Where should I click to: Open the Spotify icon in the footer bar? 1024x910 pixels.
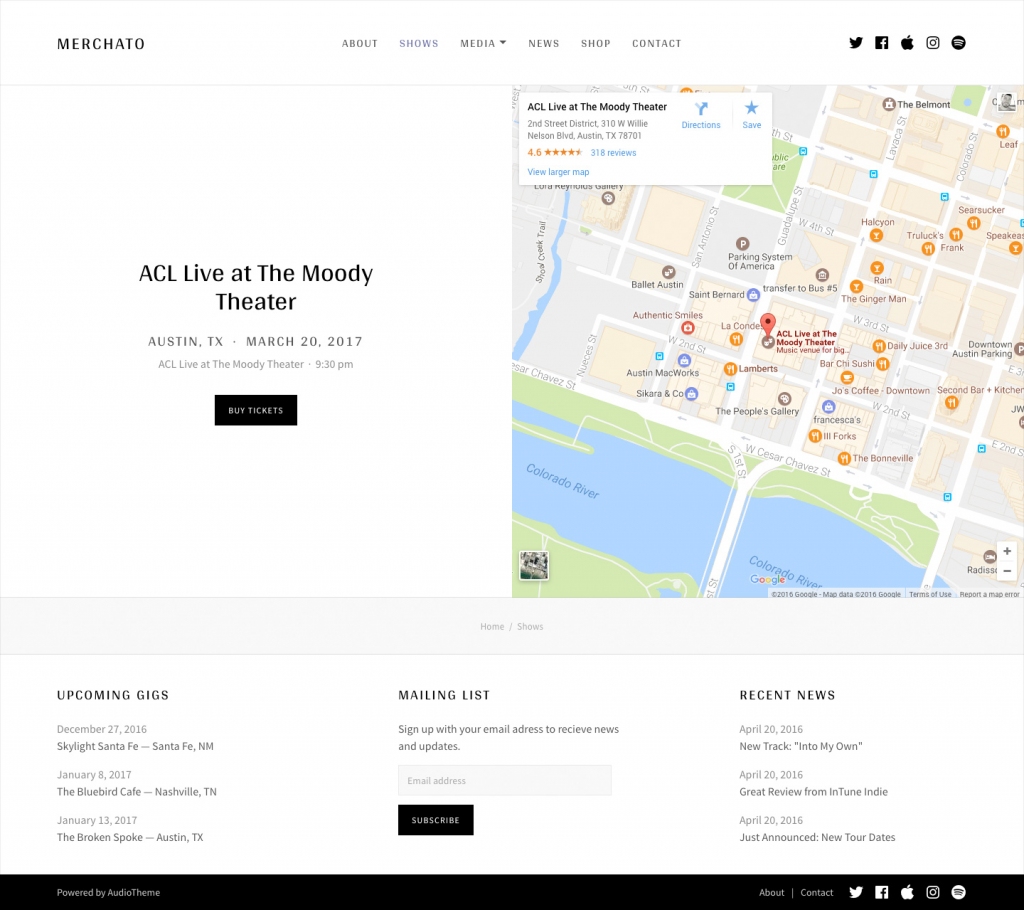pos(958,892)
